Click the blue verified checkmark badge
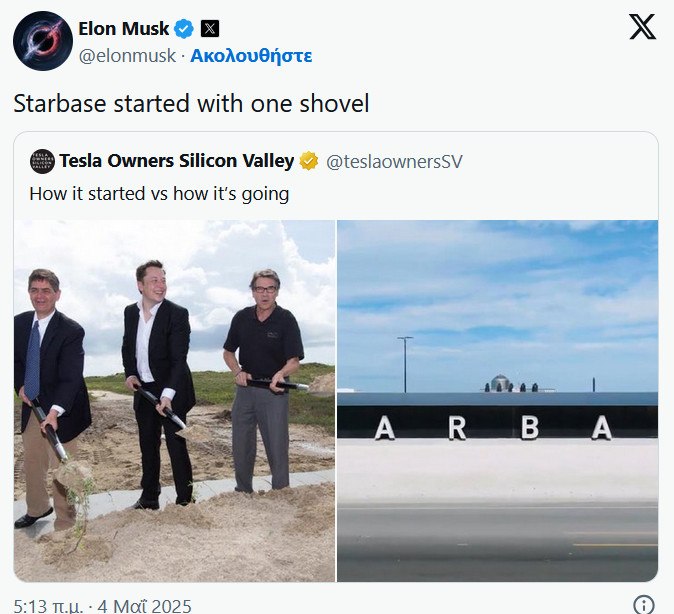 pos(184,29)
